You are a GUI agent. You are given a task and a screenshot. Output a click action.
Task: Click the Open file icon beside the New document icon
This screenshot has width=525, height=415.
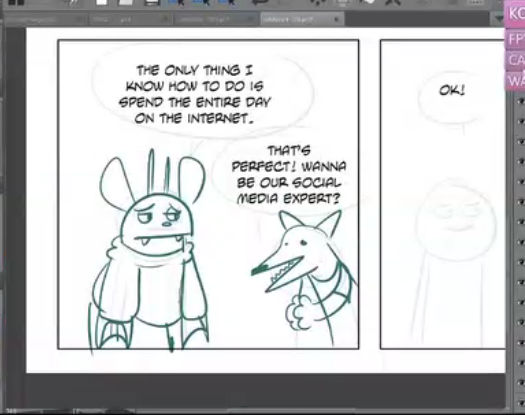pyautogui.click(x=126, y=2)
